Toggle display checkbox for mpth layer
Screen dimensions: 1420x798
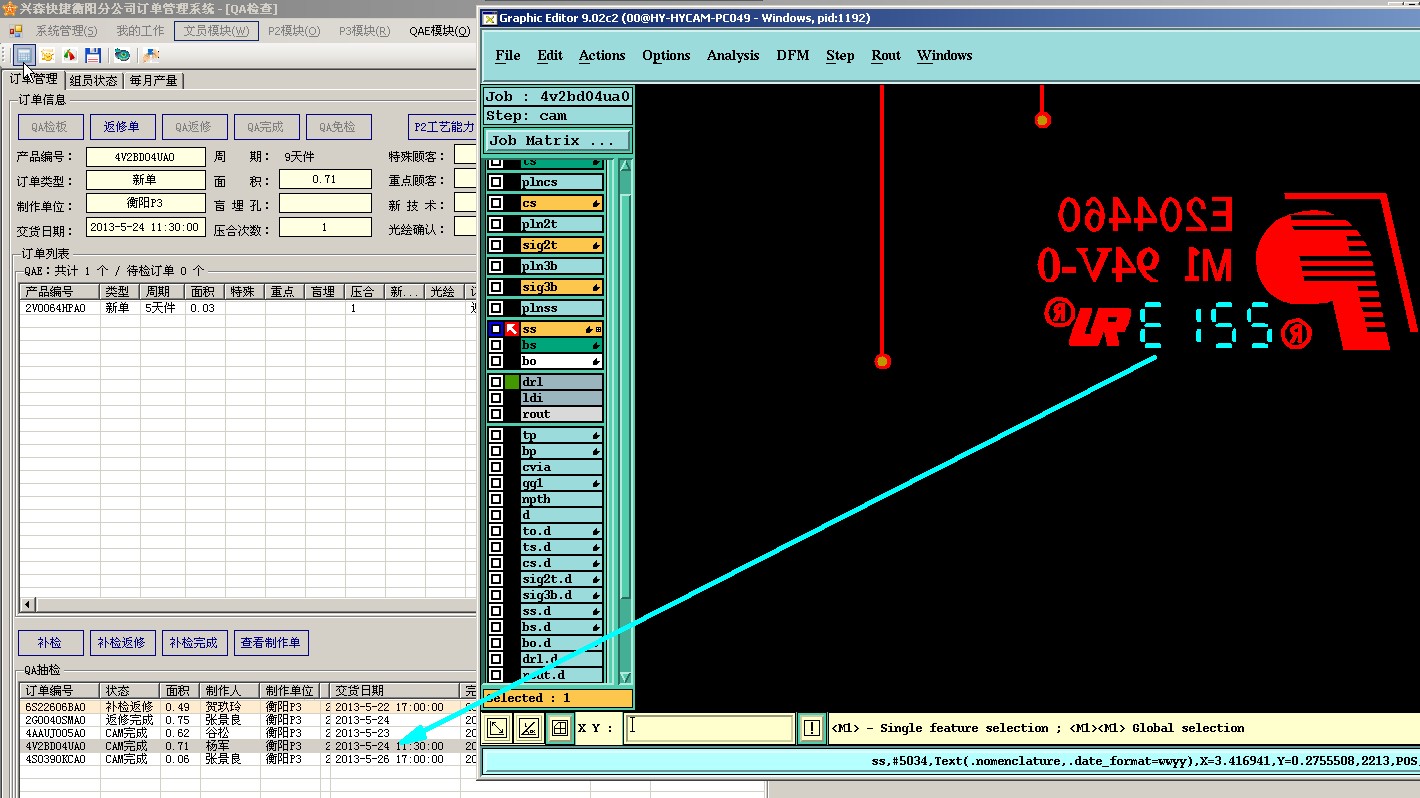click(496, 499)
